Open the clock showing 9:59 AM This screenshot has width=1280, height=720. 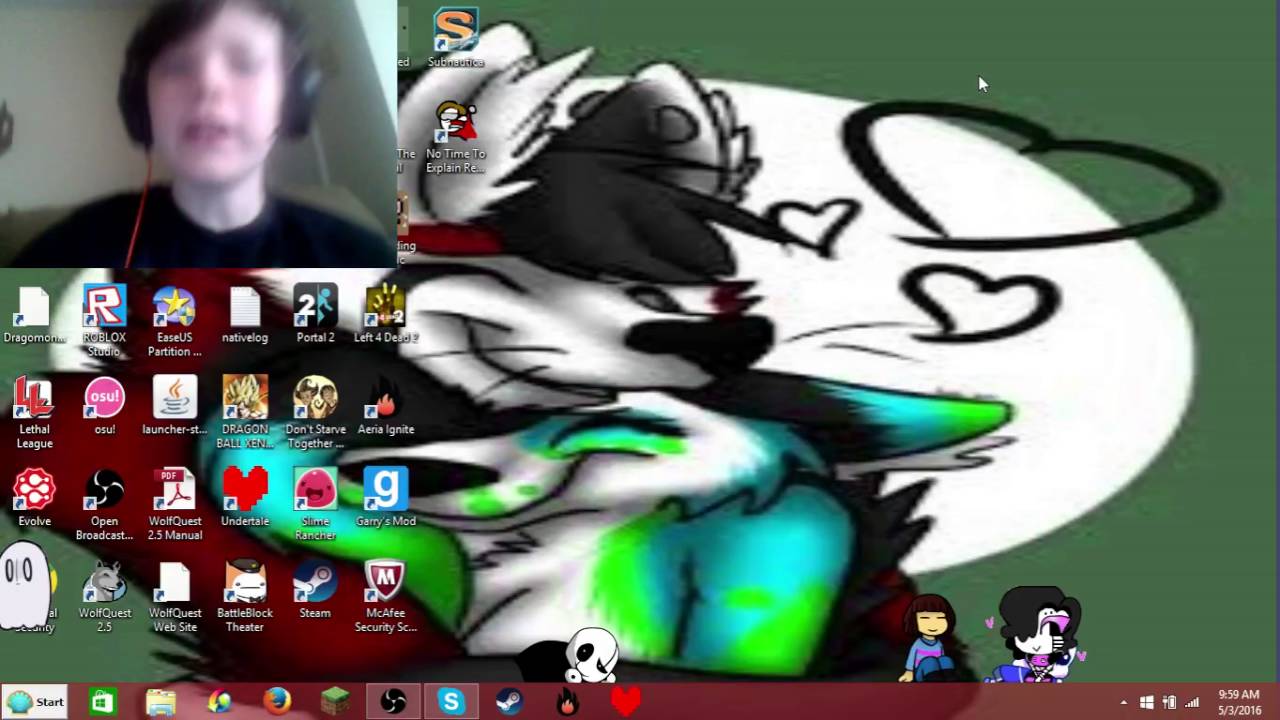click(x=1238, y=702)
